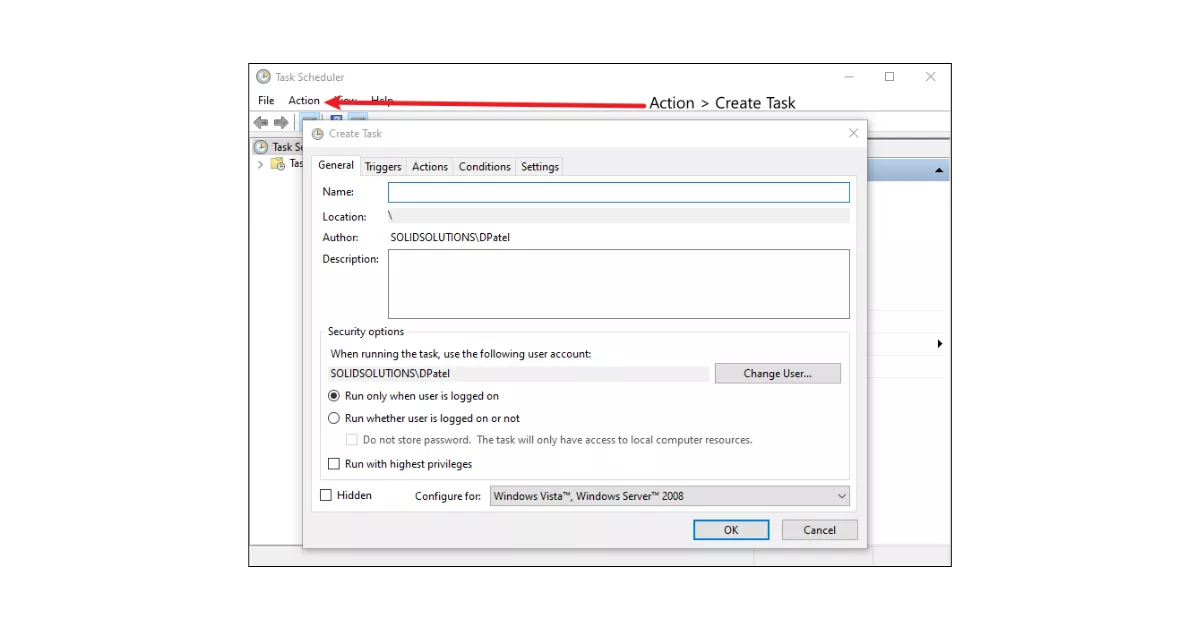Switch to the Triggers tab
The width and height of the screenshot is (1200, 630).
pos(383,166)
